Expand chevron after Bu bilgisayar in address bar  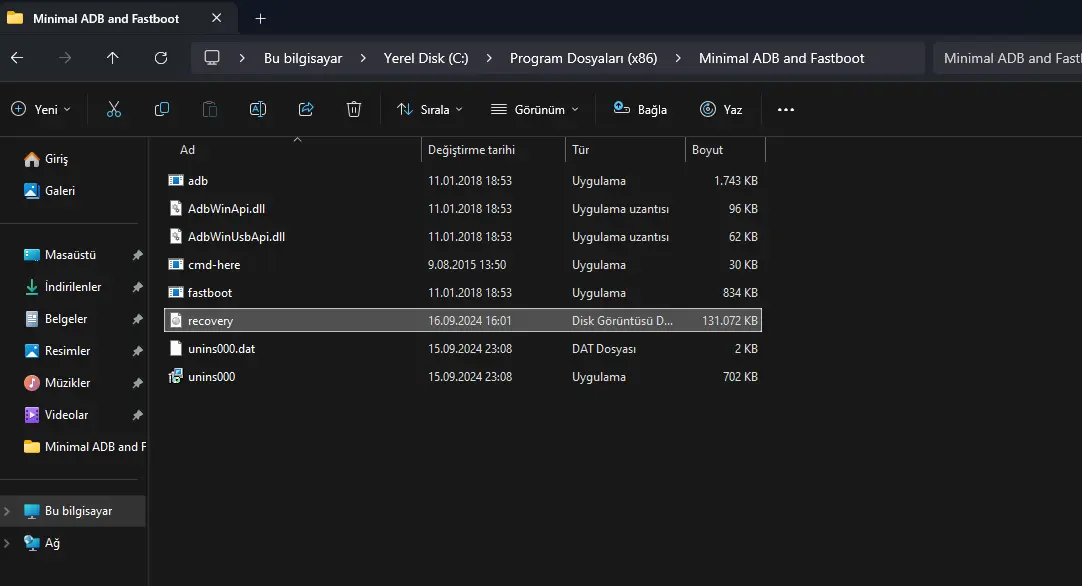pos(363,58)
